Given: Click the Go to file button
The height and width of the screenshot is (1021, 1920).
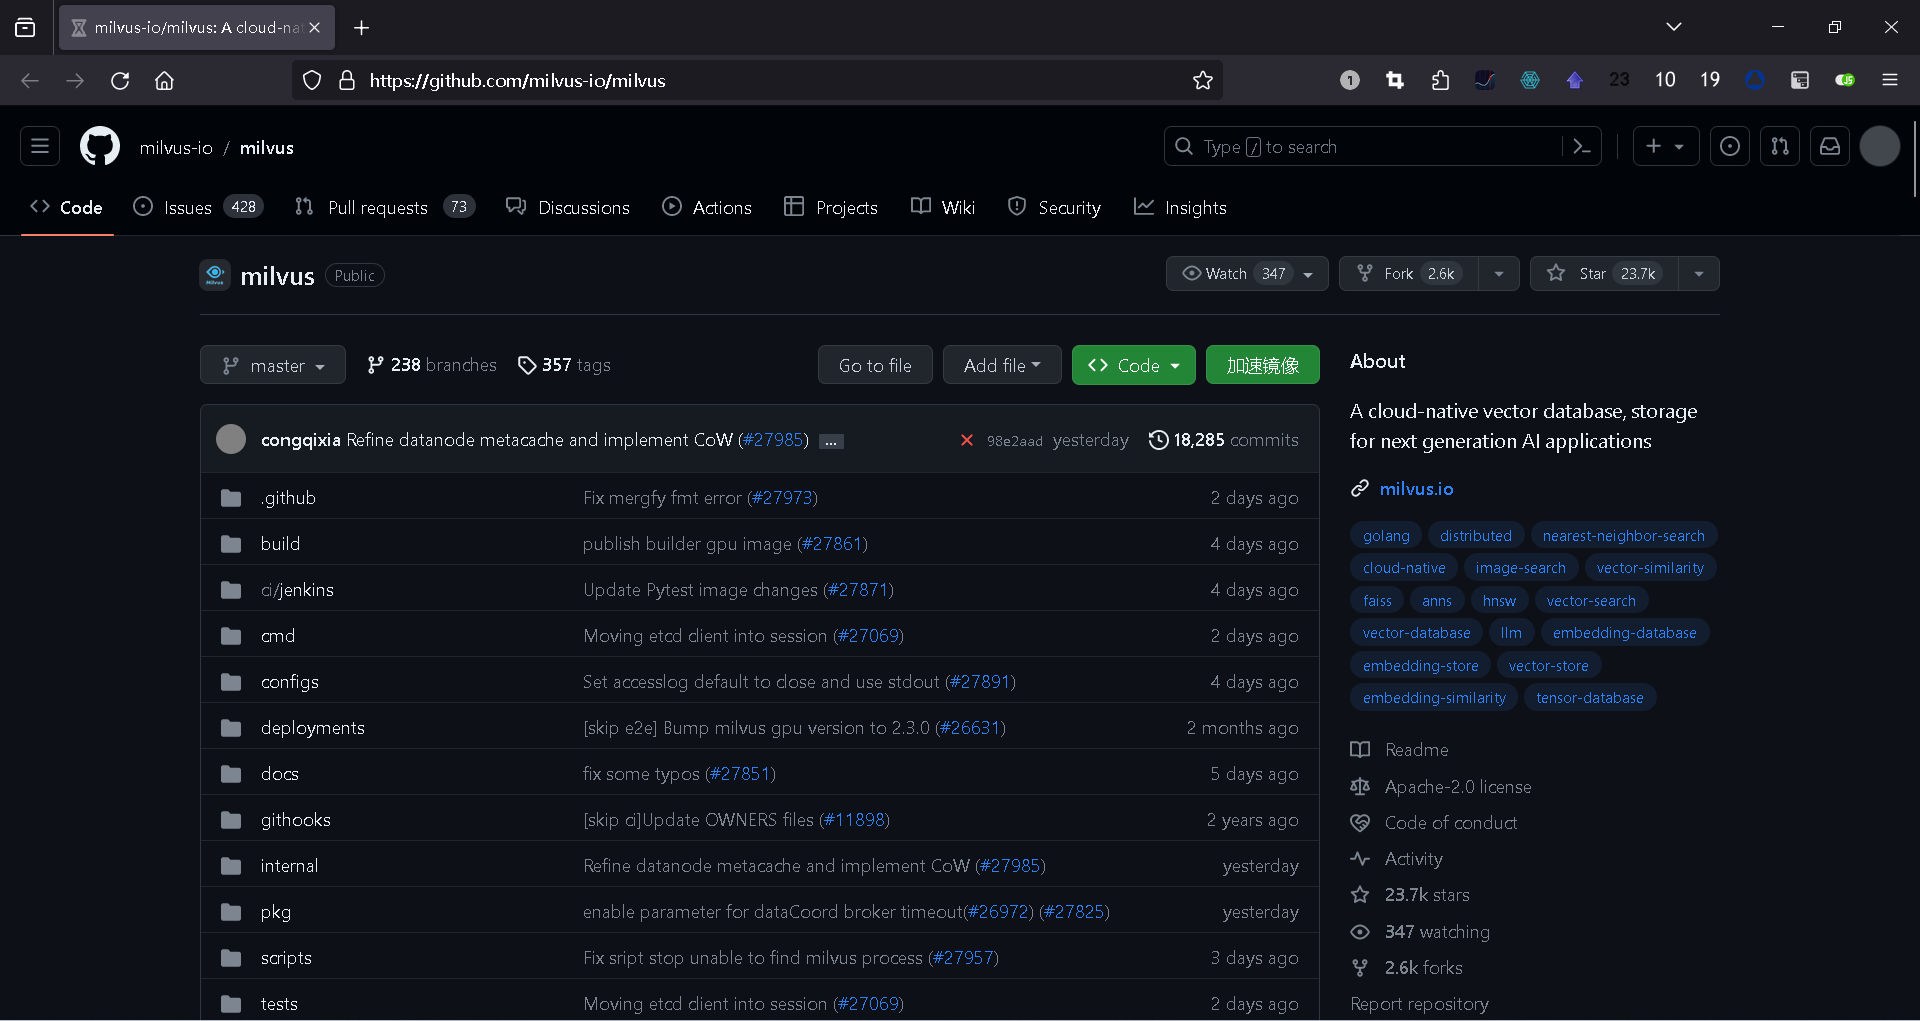Looking at the screenshot, I should [x=875, y=366].
